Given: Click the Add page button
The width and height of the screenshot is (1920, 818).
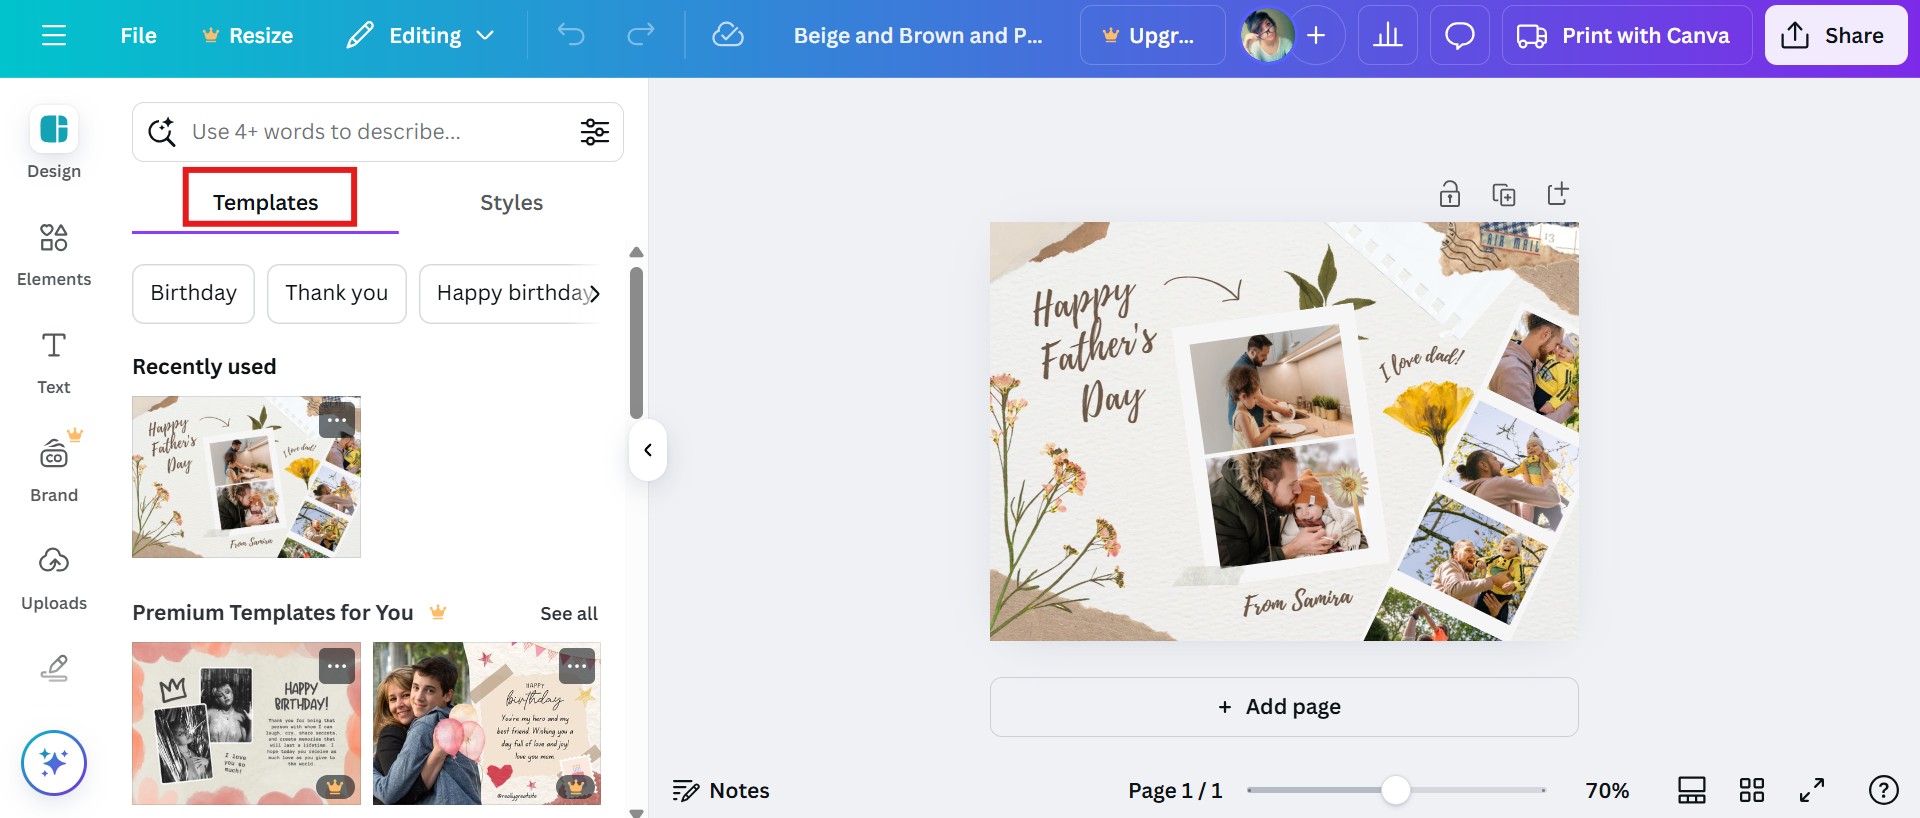Looking at the screenshot, I should (1284, 707).
